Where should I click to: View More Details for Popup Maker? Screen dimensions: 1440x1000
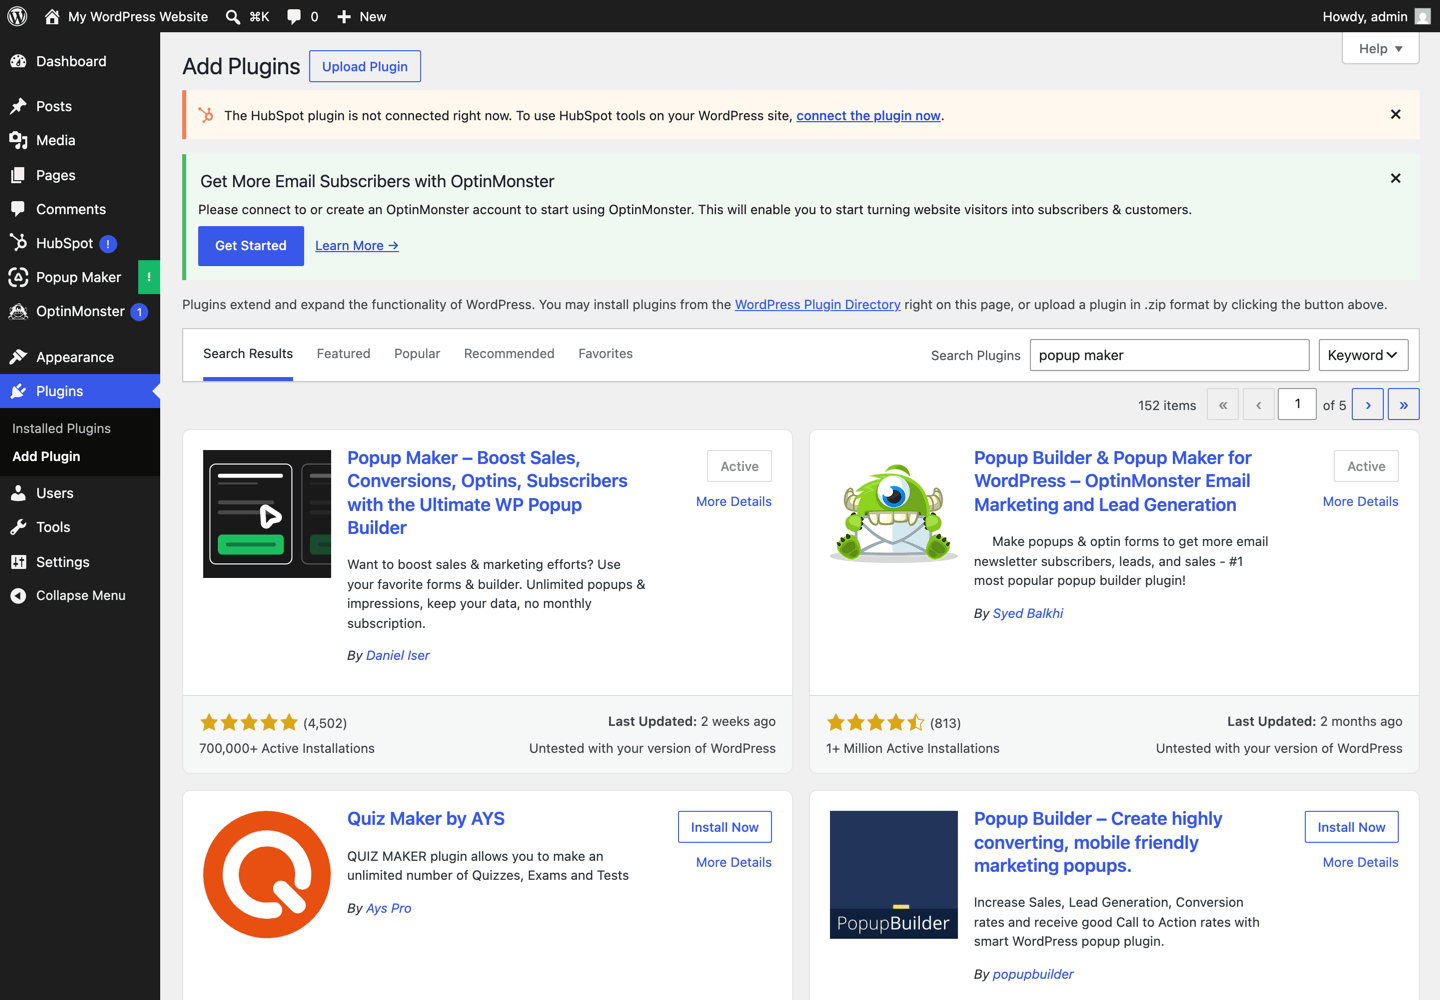tap(734, 502)
